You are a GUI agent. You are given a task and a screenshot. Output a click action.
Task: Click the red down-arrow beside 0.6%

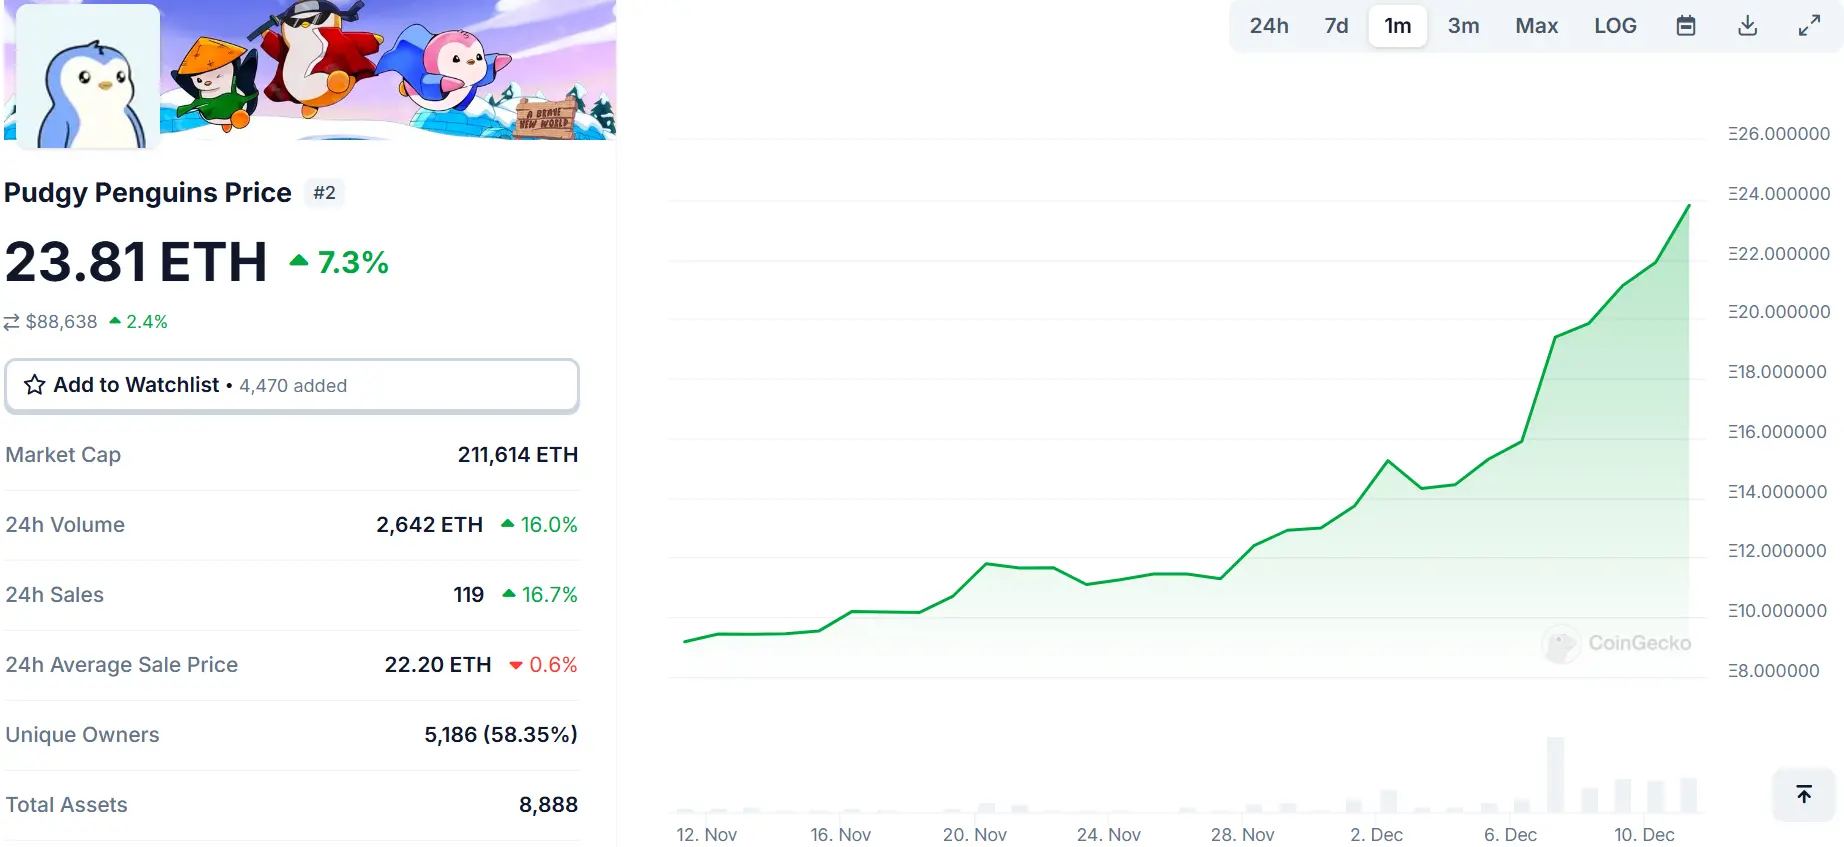(515, 664)
